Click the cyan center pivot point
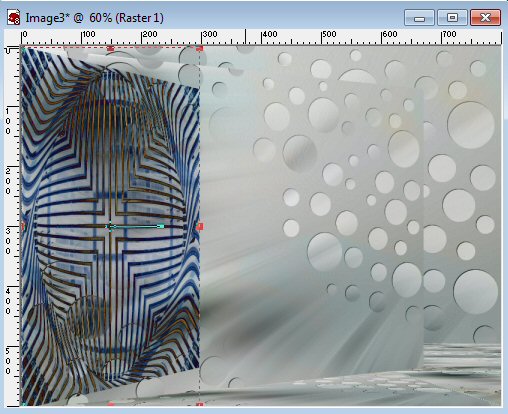Screen dimensions: 508x414 (x=111, y=227)
